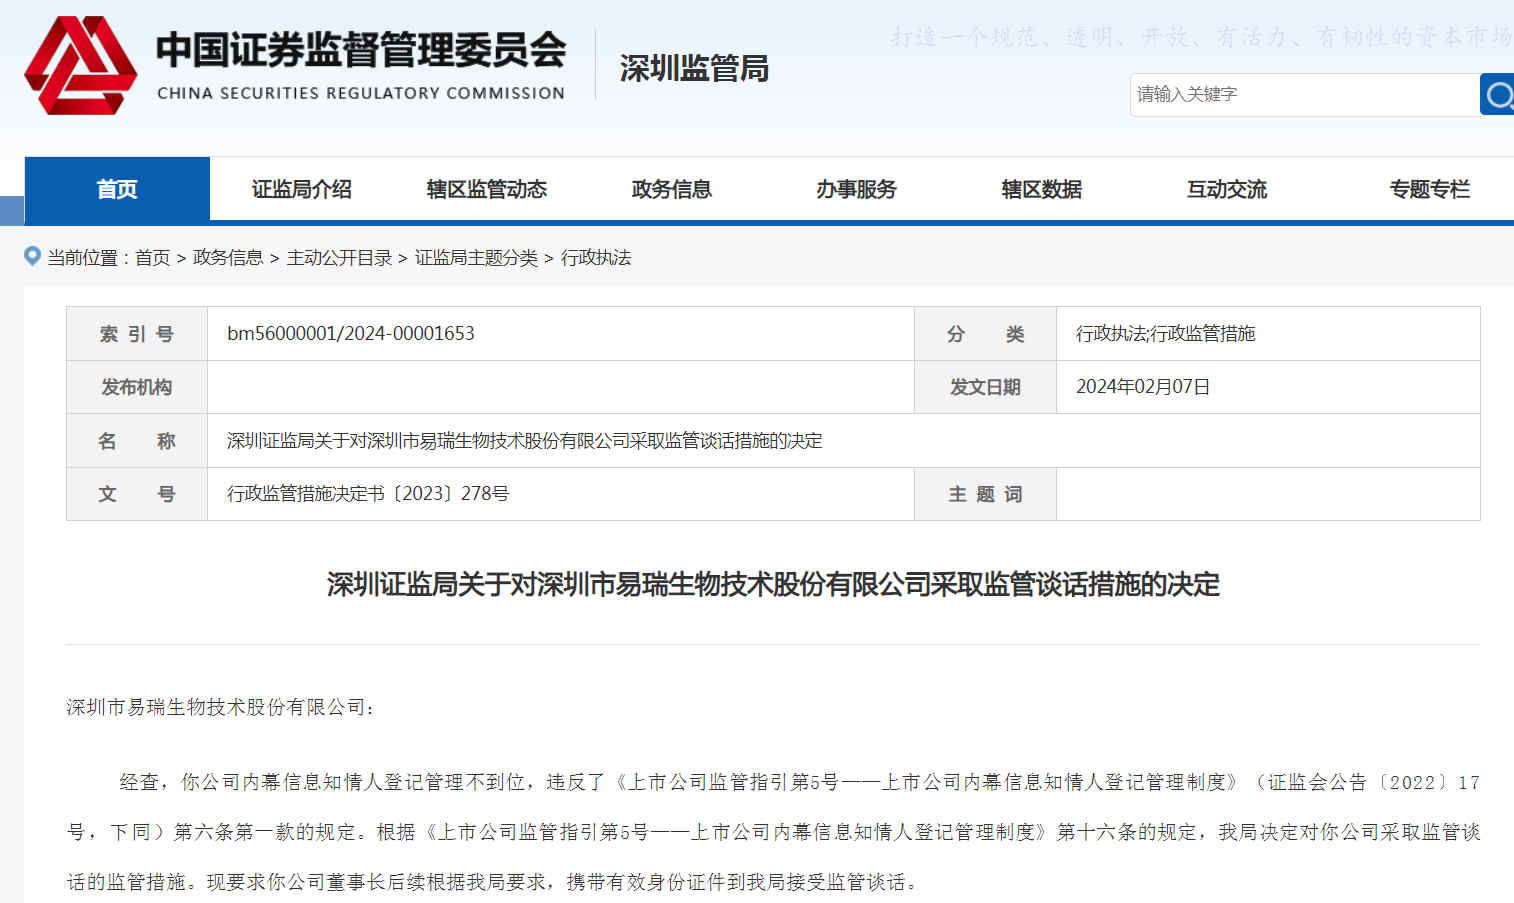
Task: Focus the keyword search input field
Action: pyautogui.click(x=1305, y=94)
